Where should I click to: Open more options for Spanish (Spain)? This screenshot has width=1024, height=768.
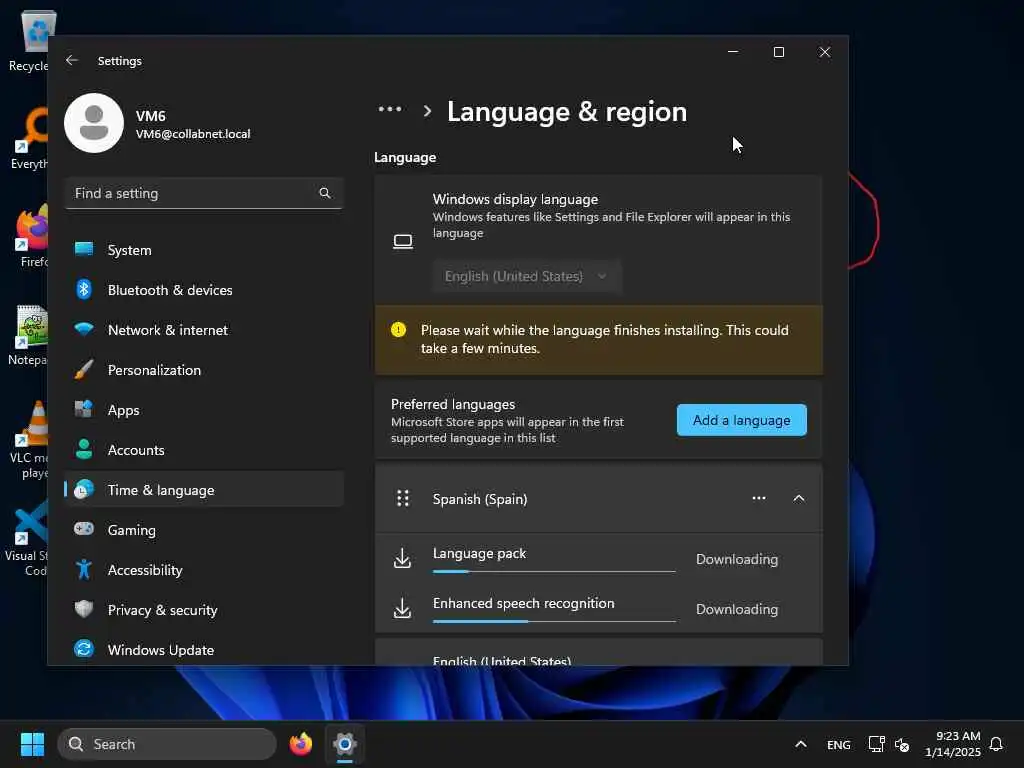point(759,498)
